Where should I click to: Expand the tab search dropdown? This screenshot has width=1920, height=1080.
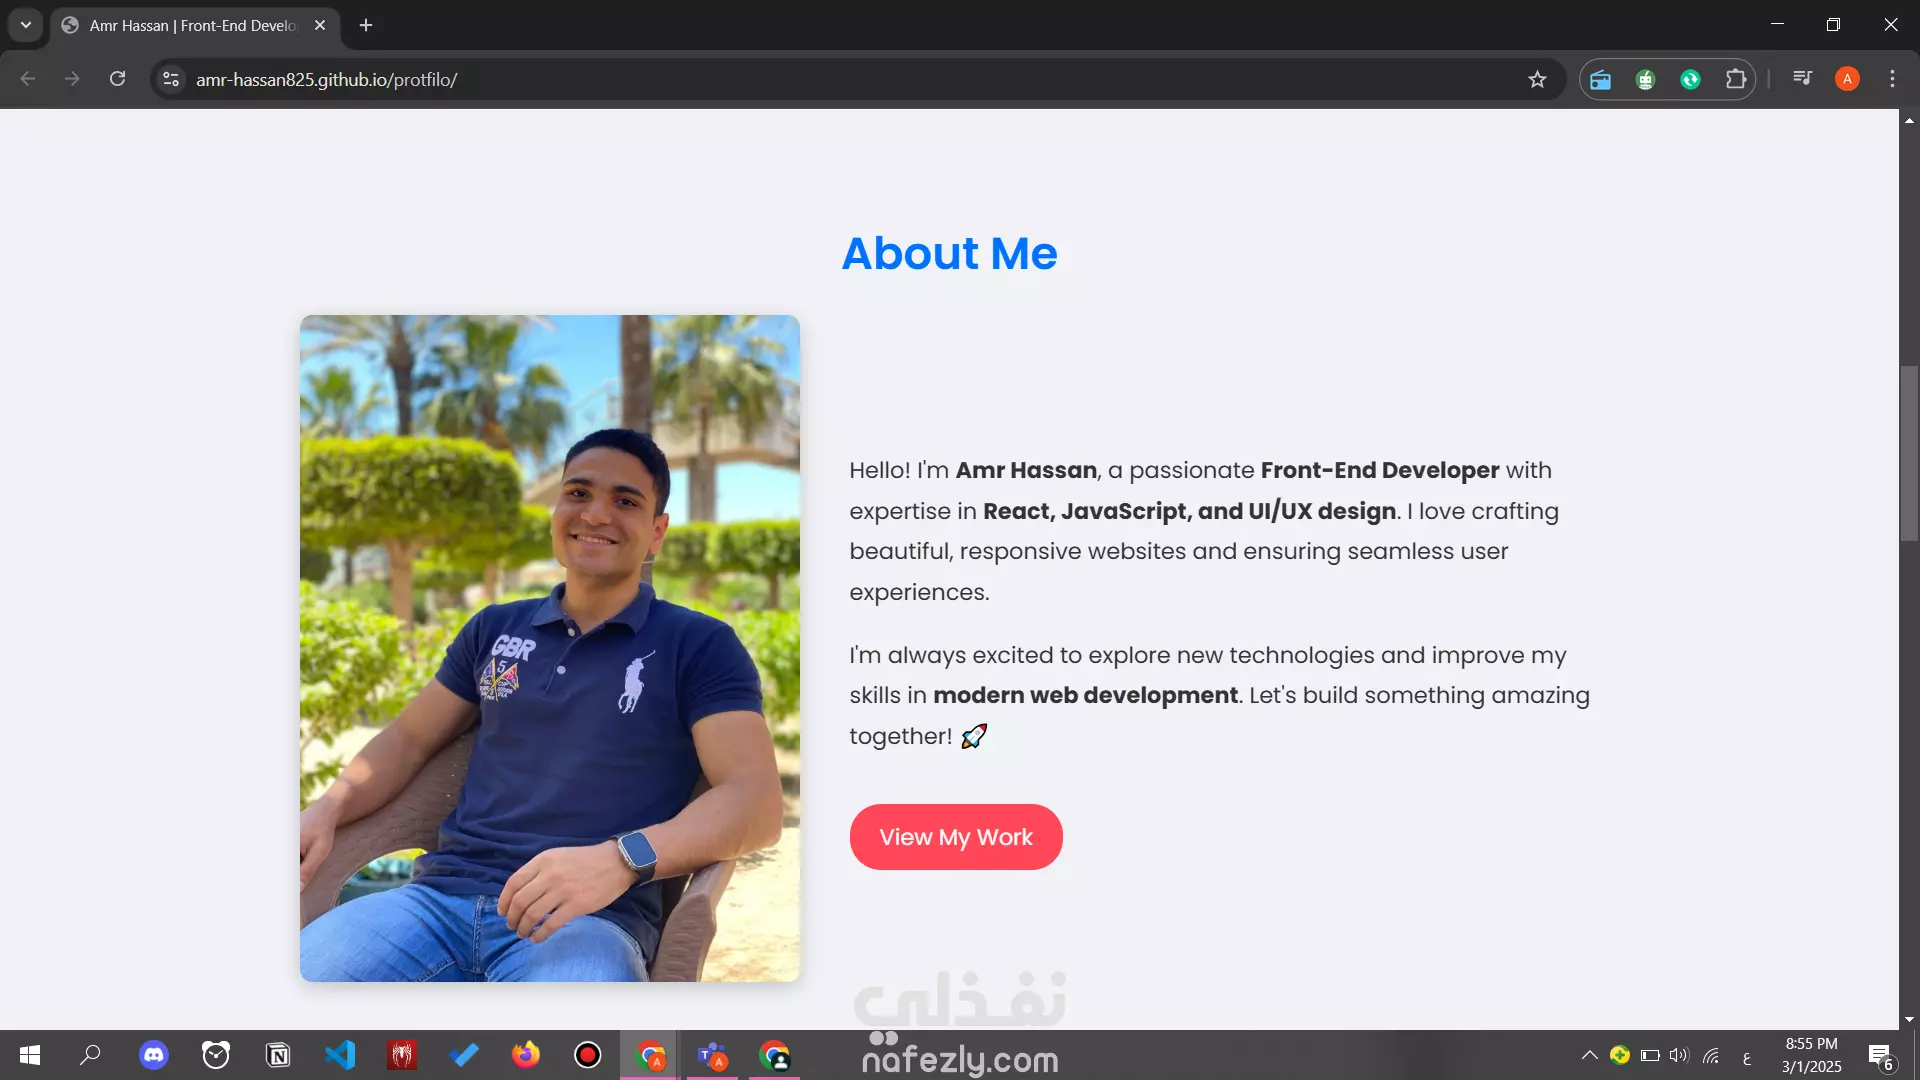pyautogui.click(x=26, y=25)
